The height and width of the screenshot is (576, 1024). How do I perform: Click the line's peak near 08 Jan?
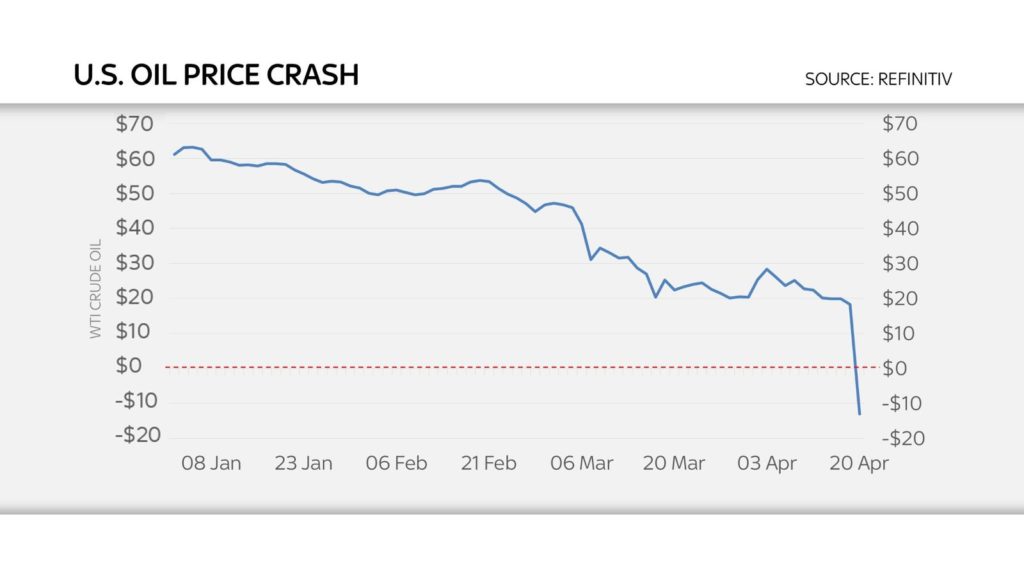tap(189, 147)
